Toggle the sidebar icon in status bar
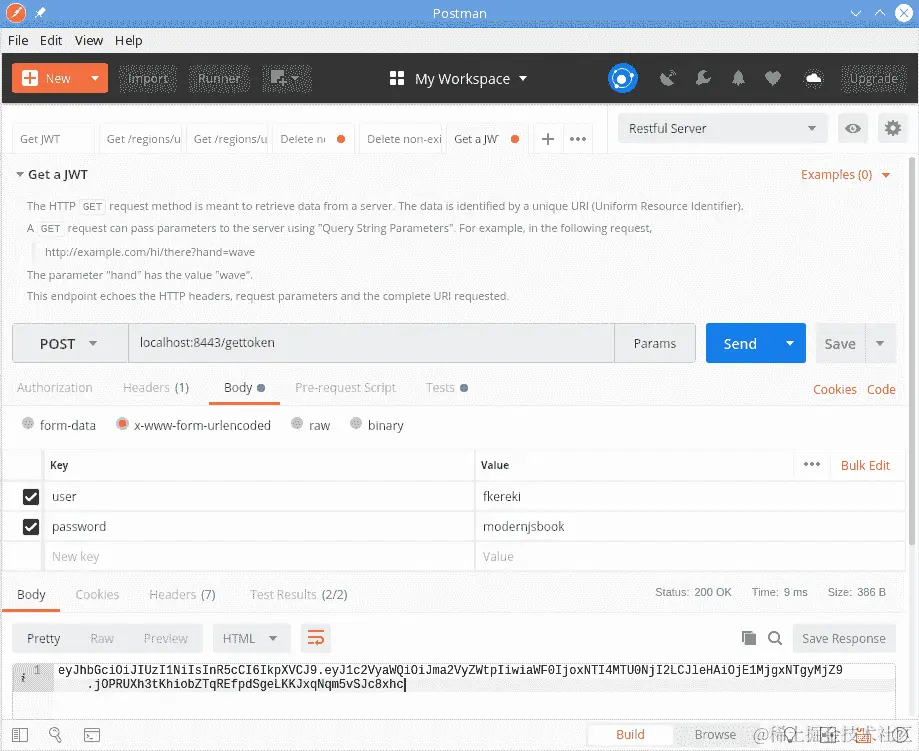This screenshot has width=919, height=751. [20, 735]
